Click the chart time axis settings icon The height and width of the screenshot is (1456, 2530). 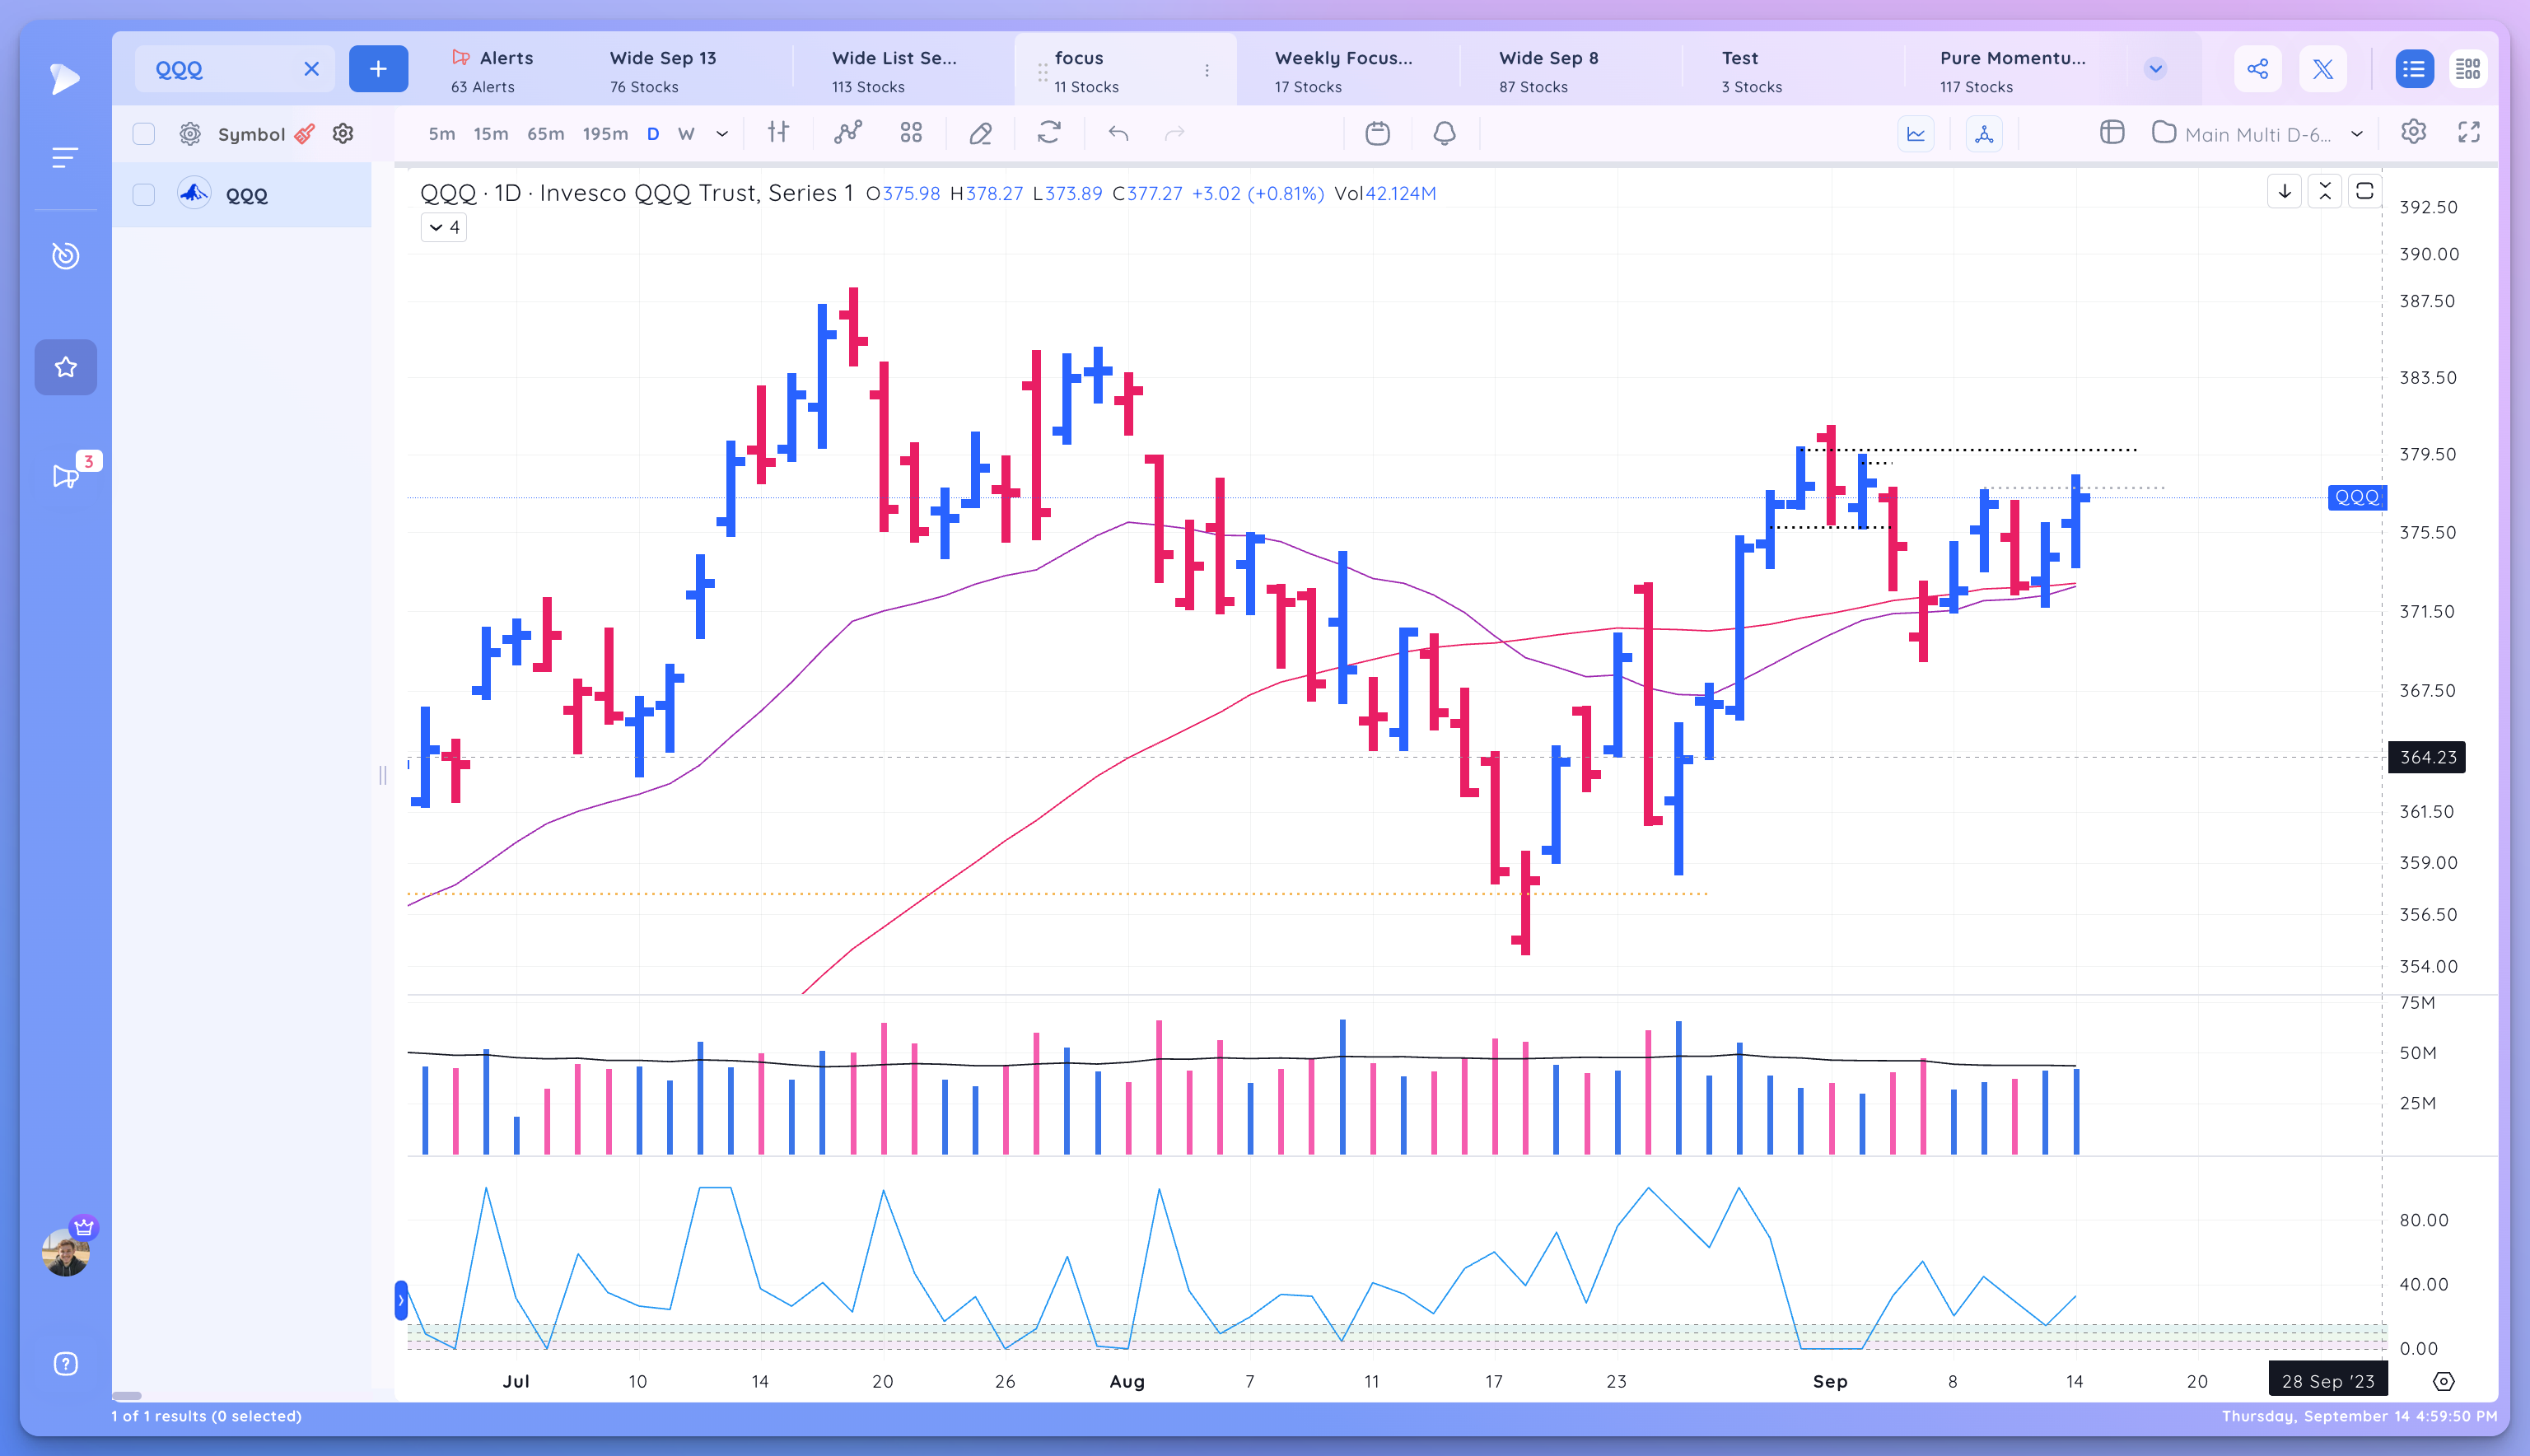coord(2443,1381)
